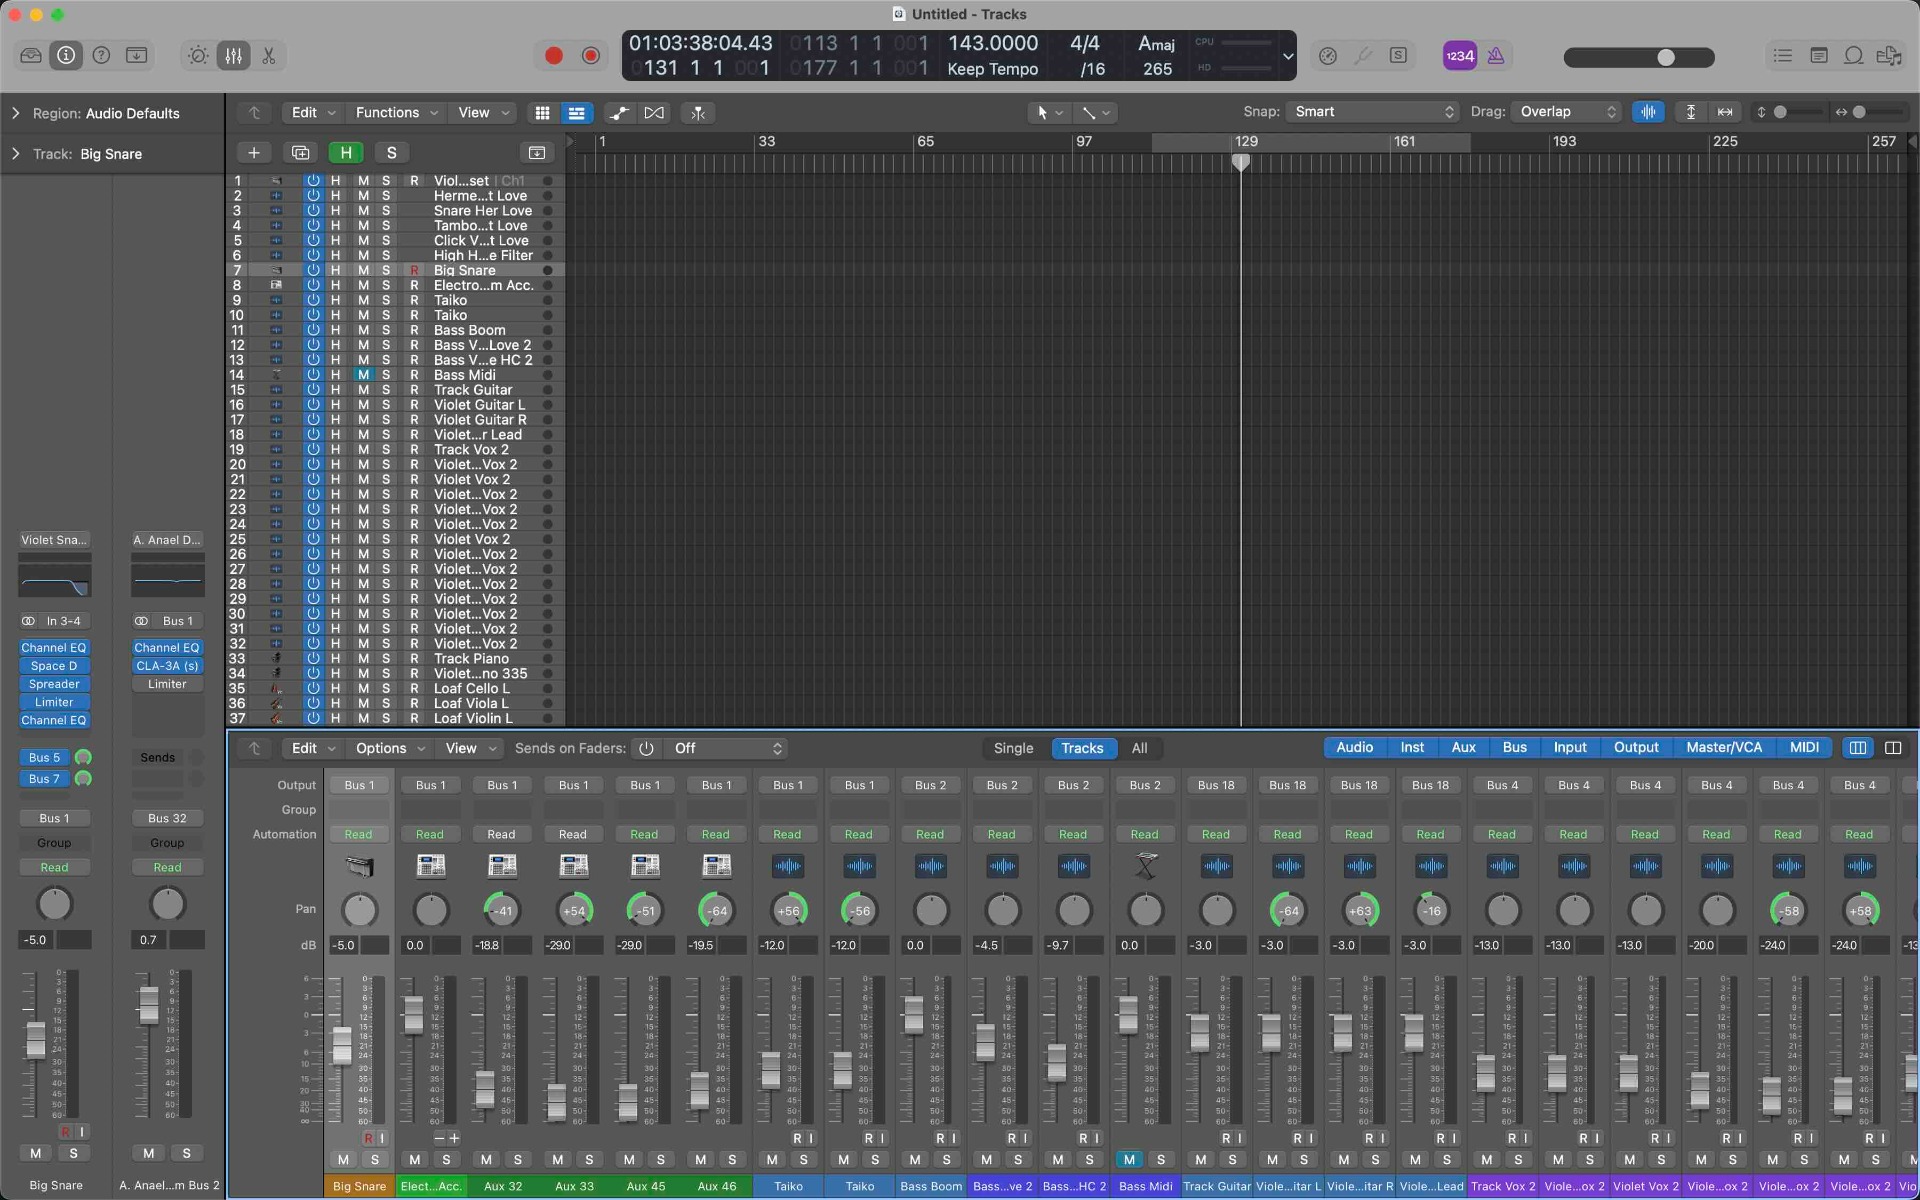Open the Loop Browser icon
Viewport: 1920px width, 1200px height.
click(x=1853, y=56)
